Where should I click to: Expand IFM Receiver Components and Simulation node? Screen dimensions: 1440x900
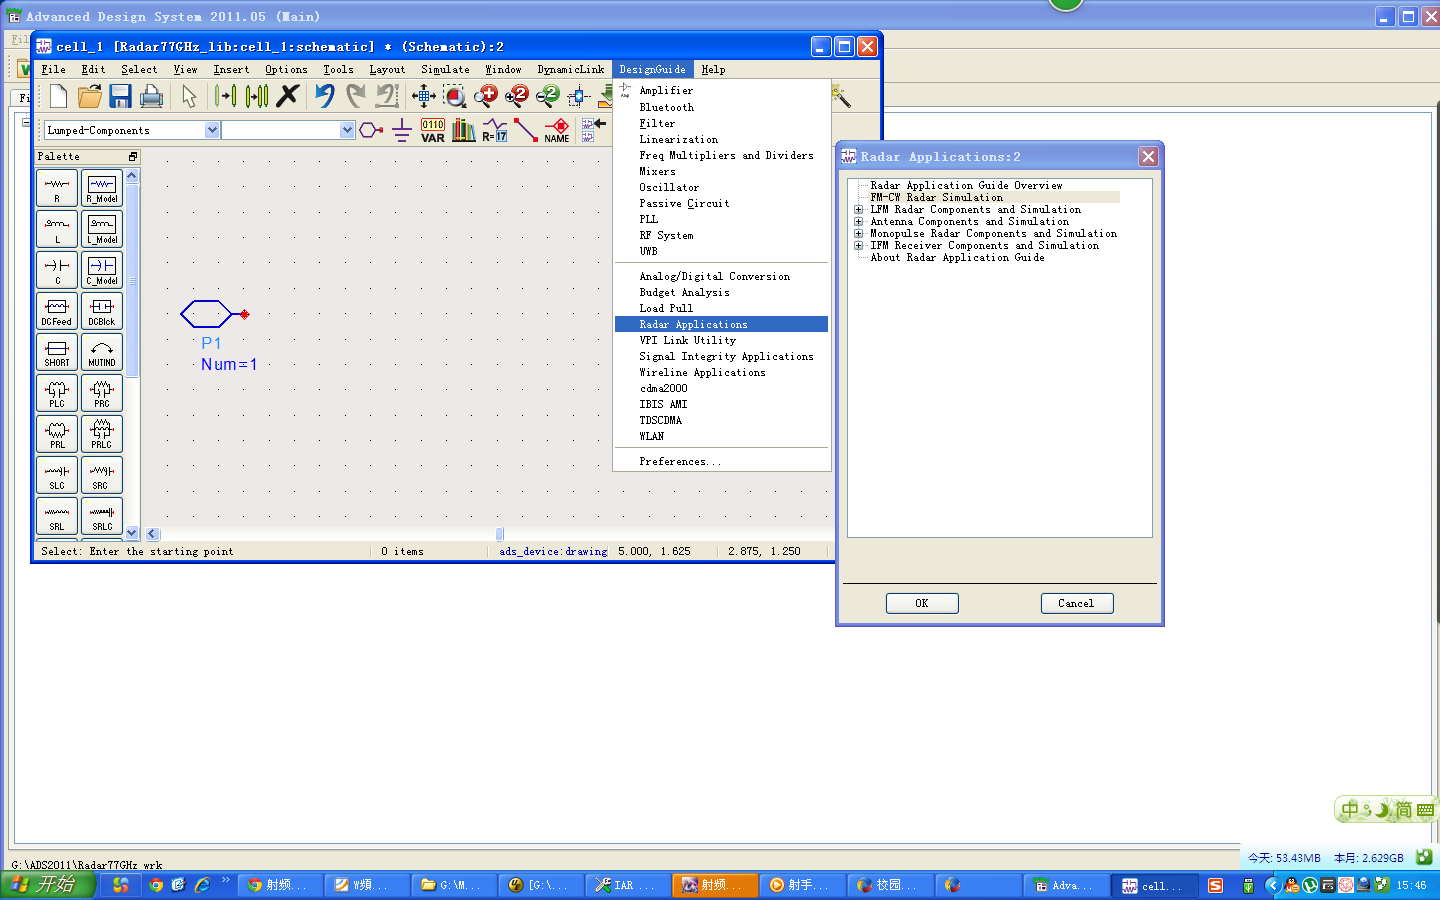tap(858, 245)
